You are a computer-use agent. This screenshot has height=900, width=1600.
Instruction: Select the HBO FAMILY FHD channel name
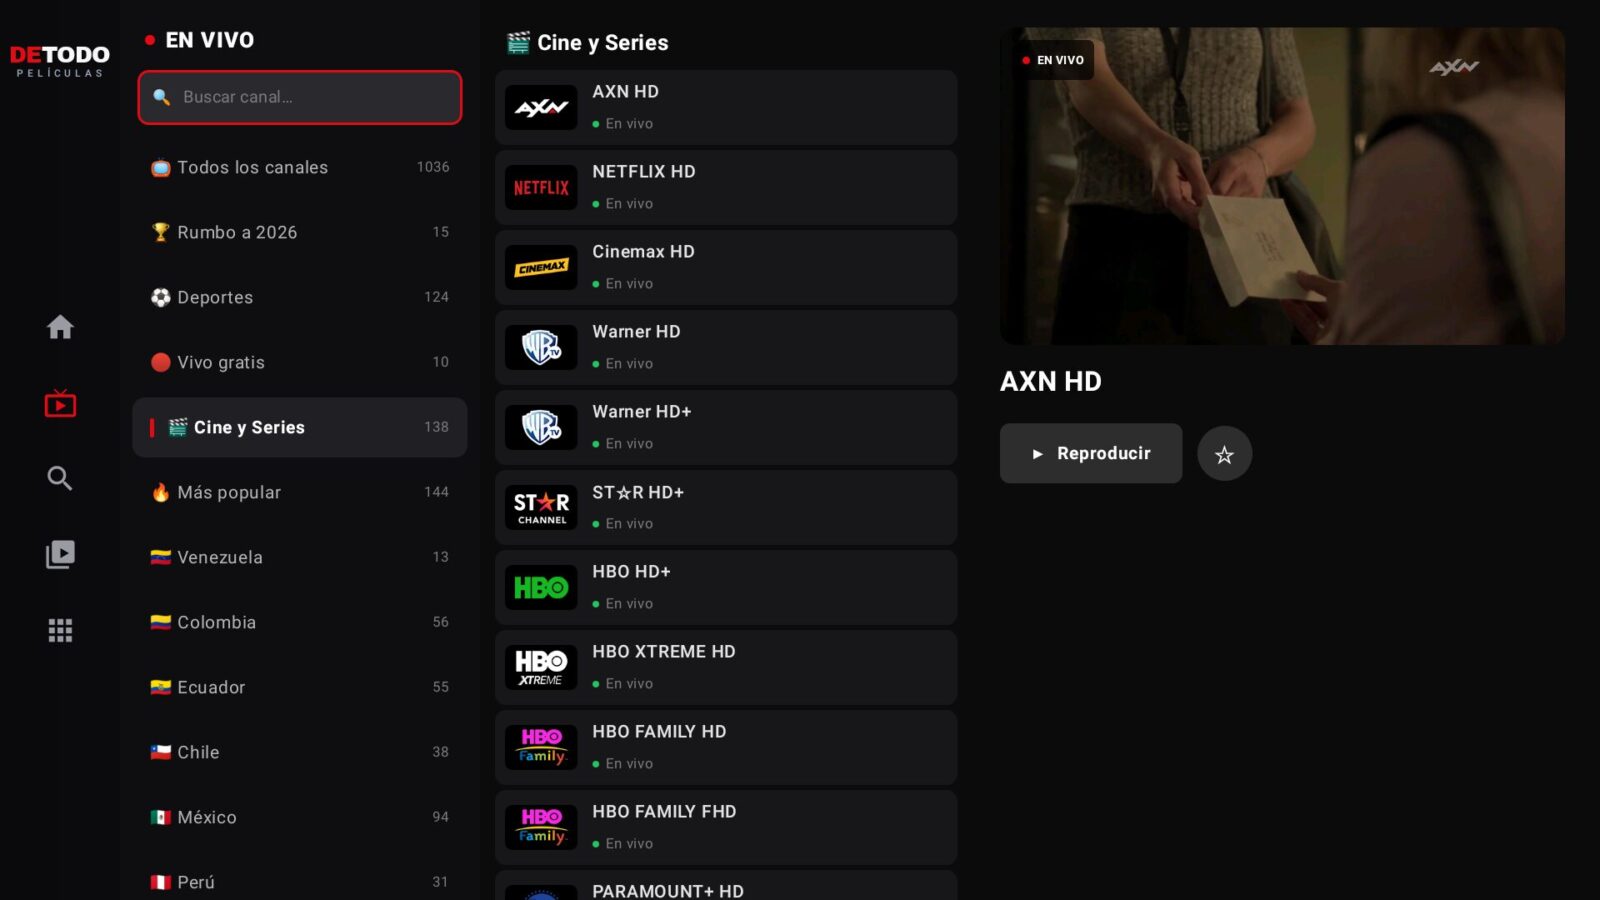(x=664, y=812)
